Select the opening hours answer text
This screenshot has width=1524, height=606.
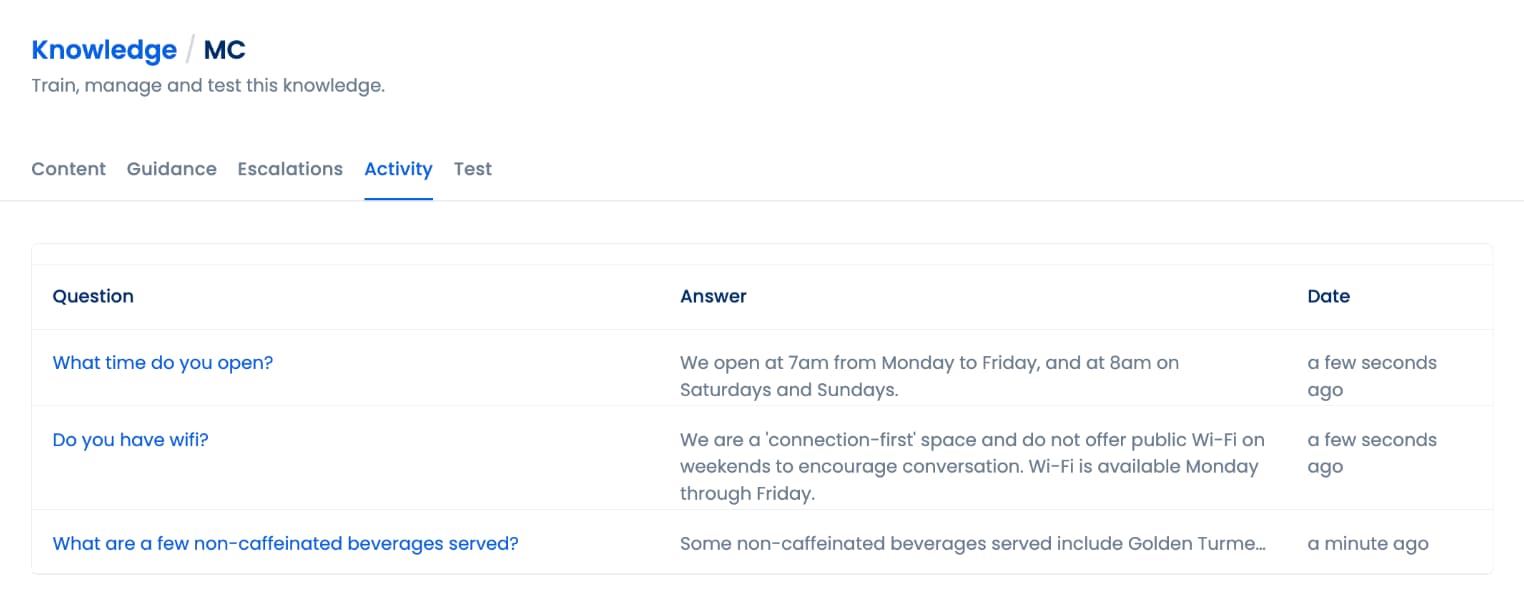(929, 376)
